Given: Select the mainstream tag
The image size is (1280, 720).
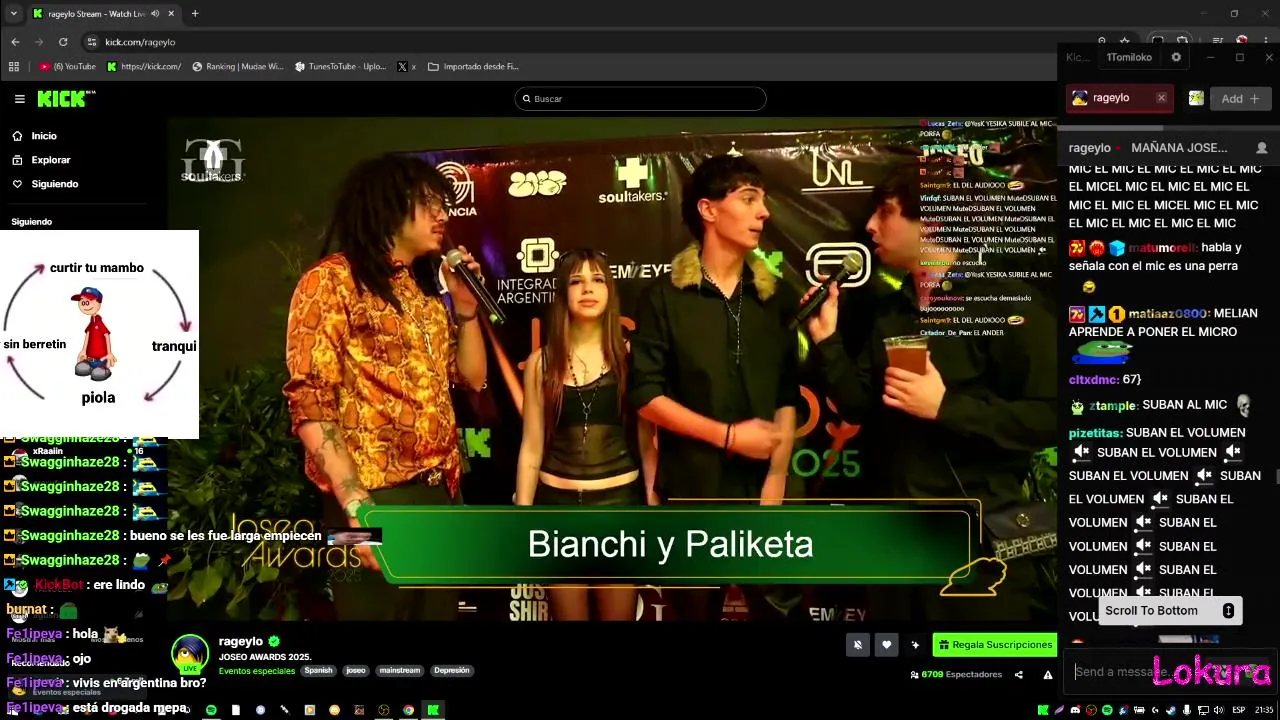Looking at the screenshot, I should [399, 671].
